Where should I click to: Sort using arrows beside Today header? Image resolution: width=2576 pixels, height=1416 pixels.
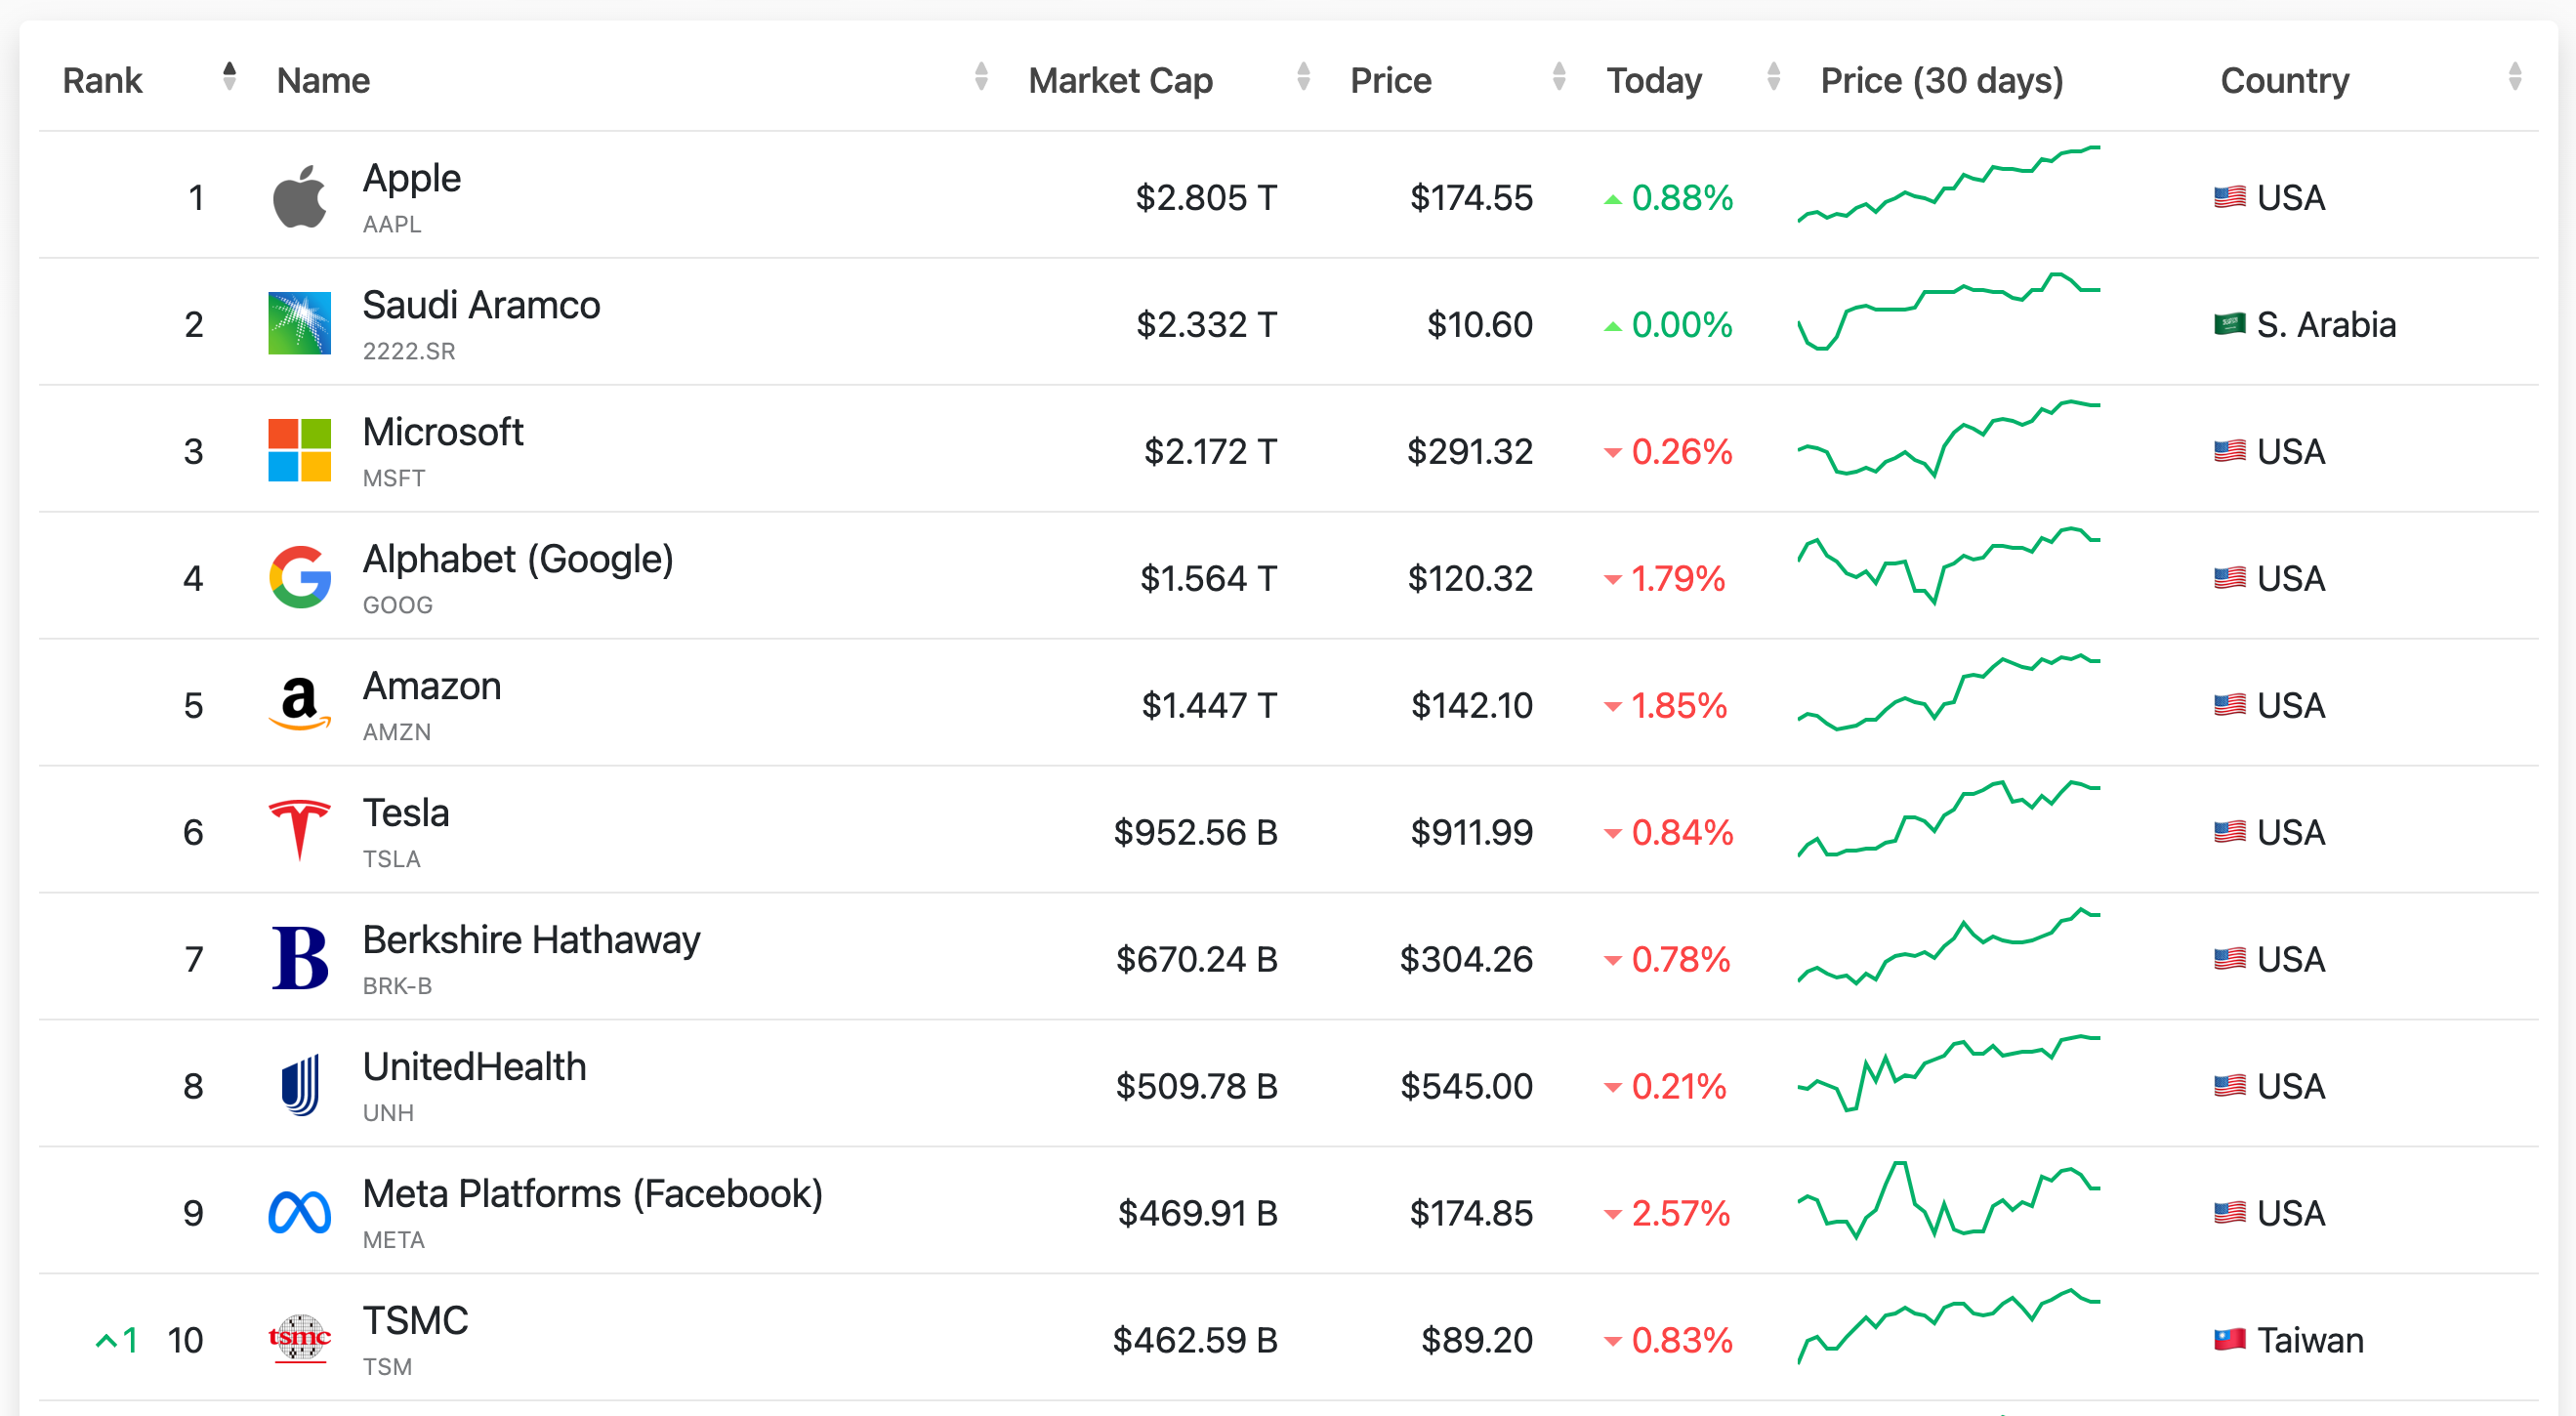click(1773, 77)
